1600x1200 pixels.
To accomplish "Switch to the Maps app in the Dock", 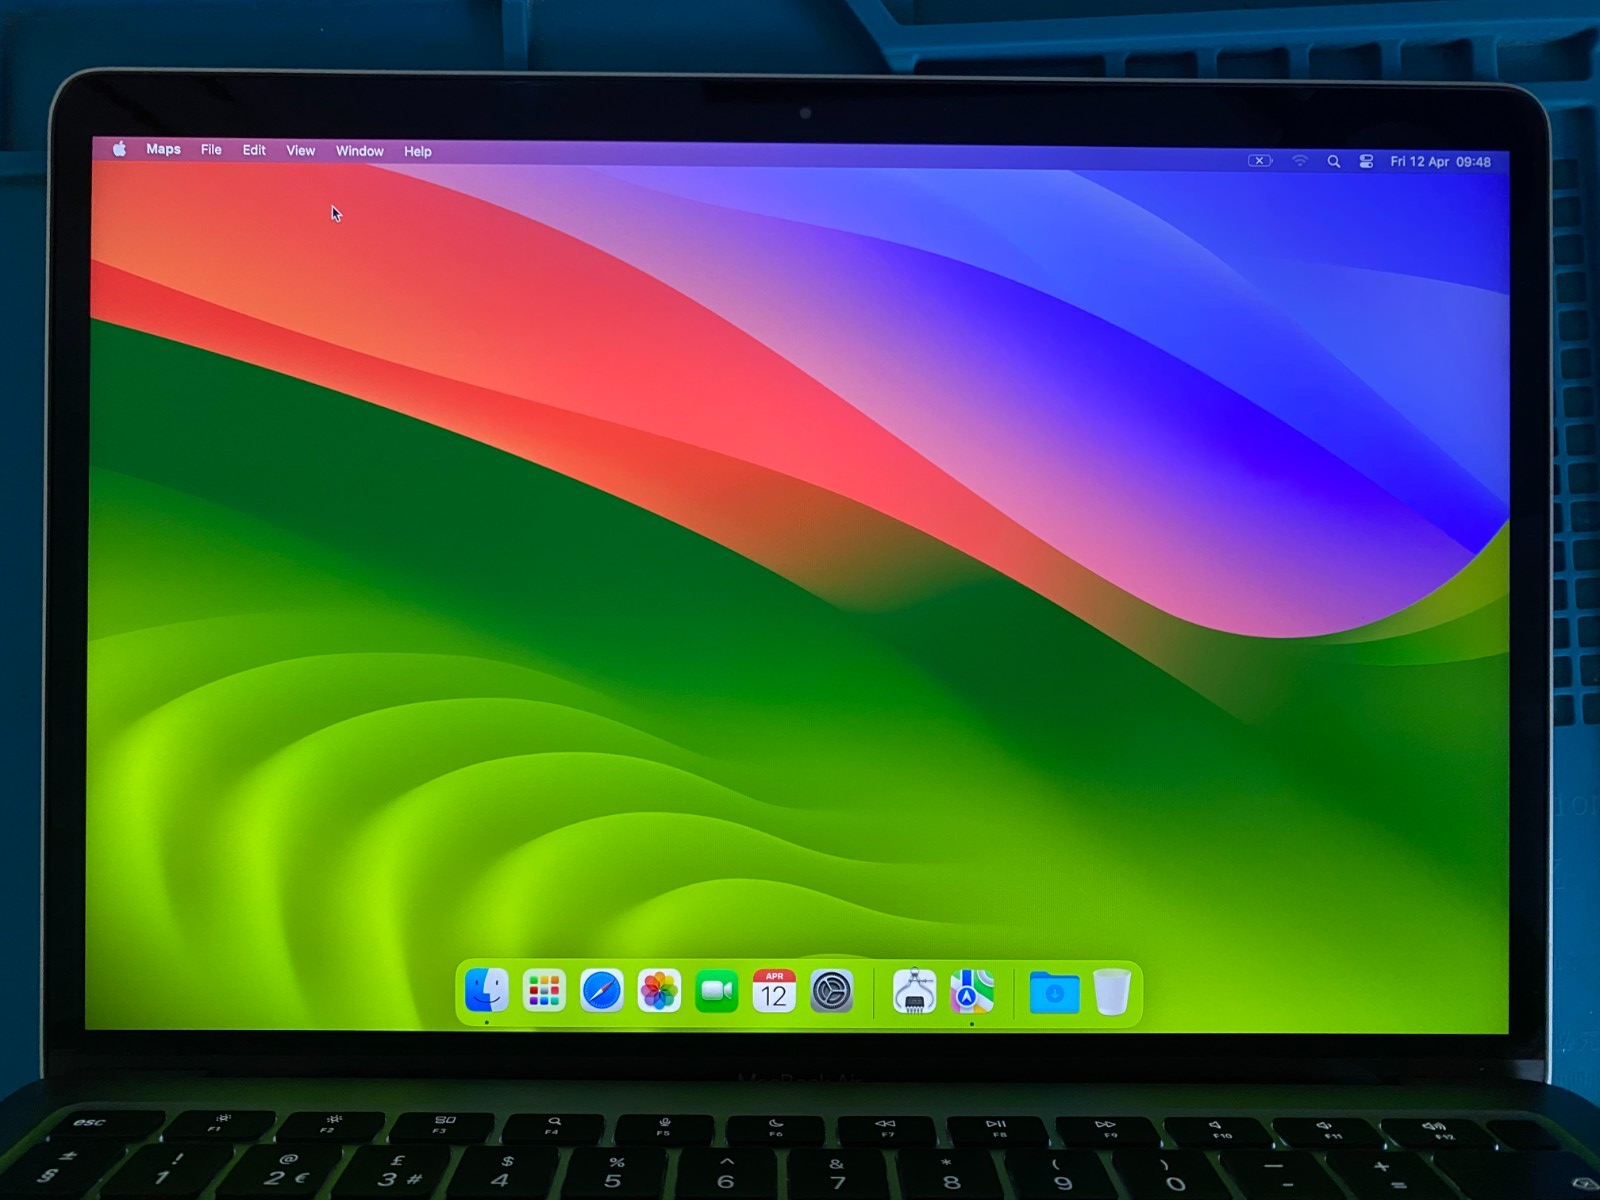I will (971, 992).
